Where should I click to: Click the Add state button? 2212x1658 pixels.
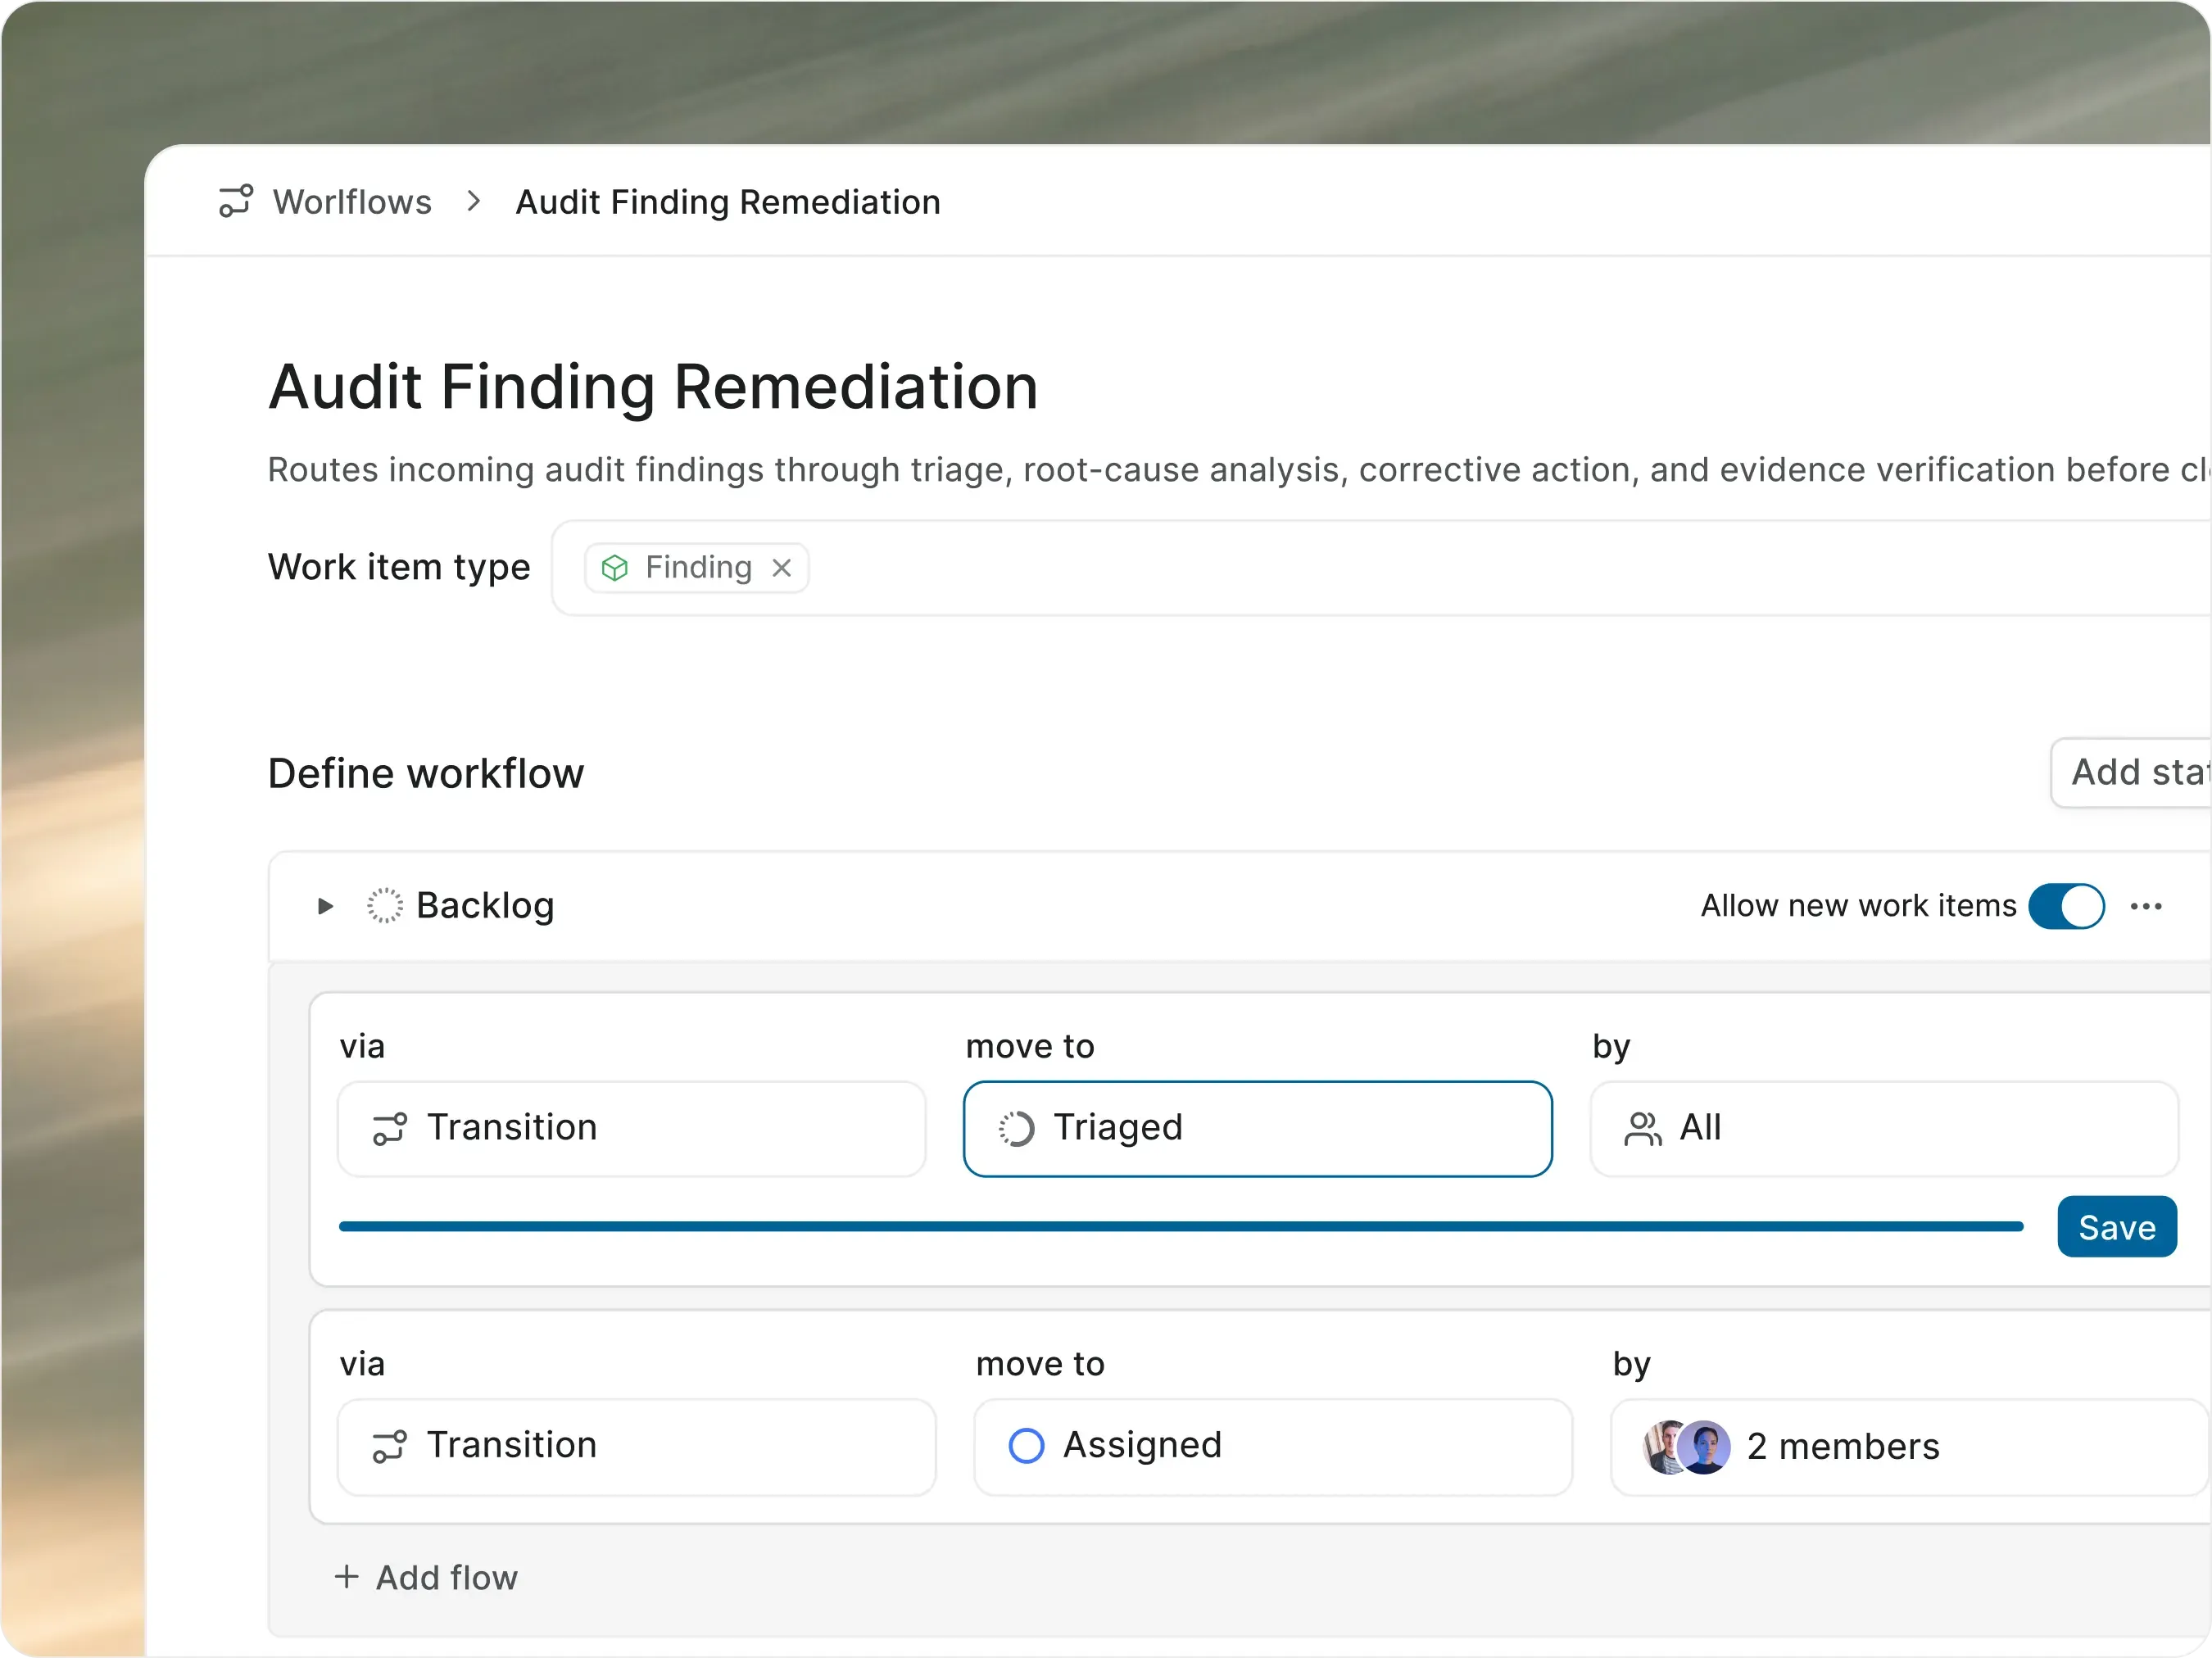click(2131, 773)
